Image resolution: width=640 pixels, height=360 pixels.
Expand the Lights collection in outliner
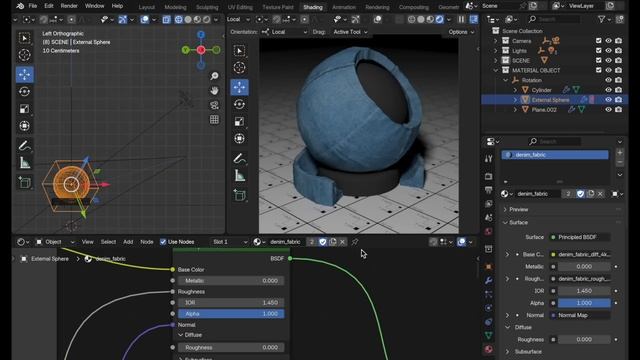496,51
